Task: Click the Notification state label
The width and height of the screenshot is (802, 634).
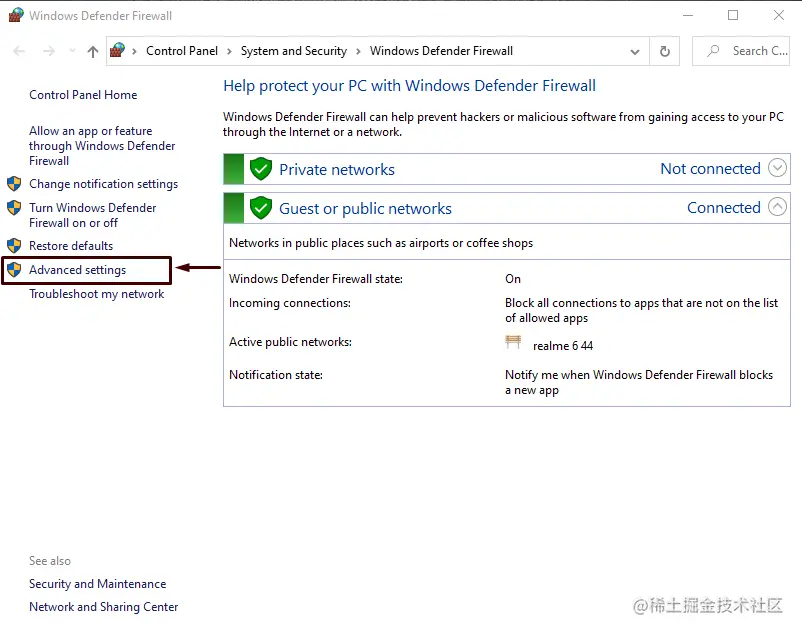Action: pyautogui.click(x=276, y=375)
